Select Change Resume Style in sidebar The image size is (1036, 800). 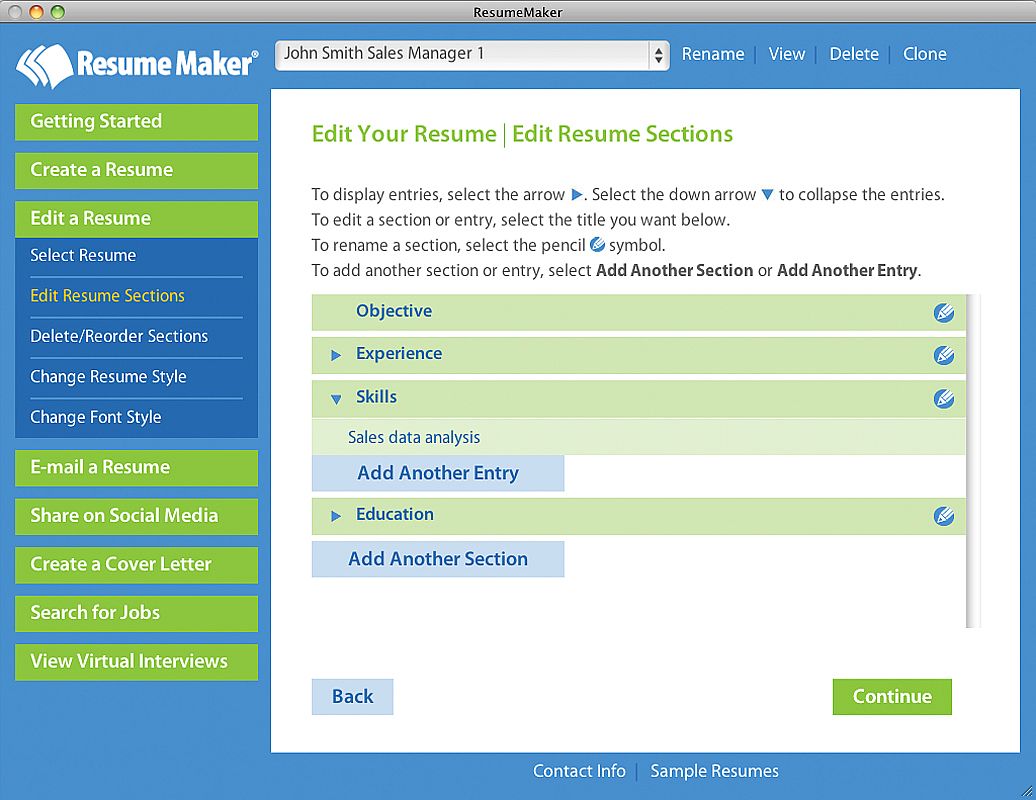[108, 377]
